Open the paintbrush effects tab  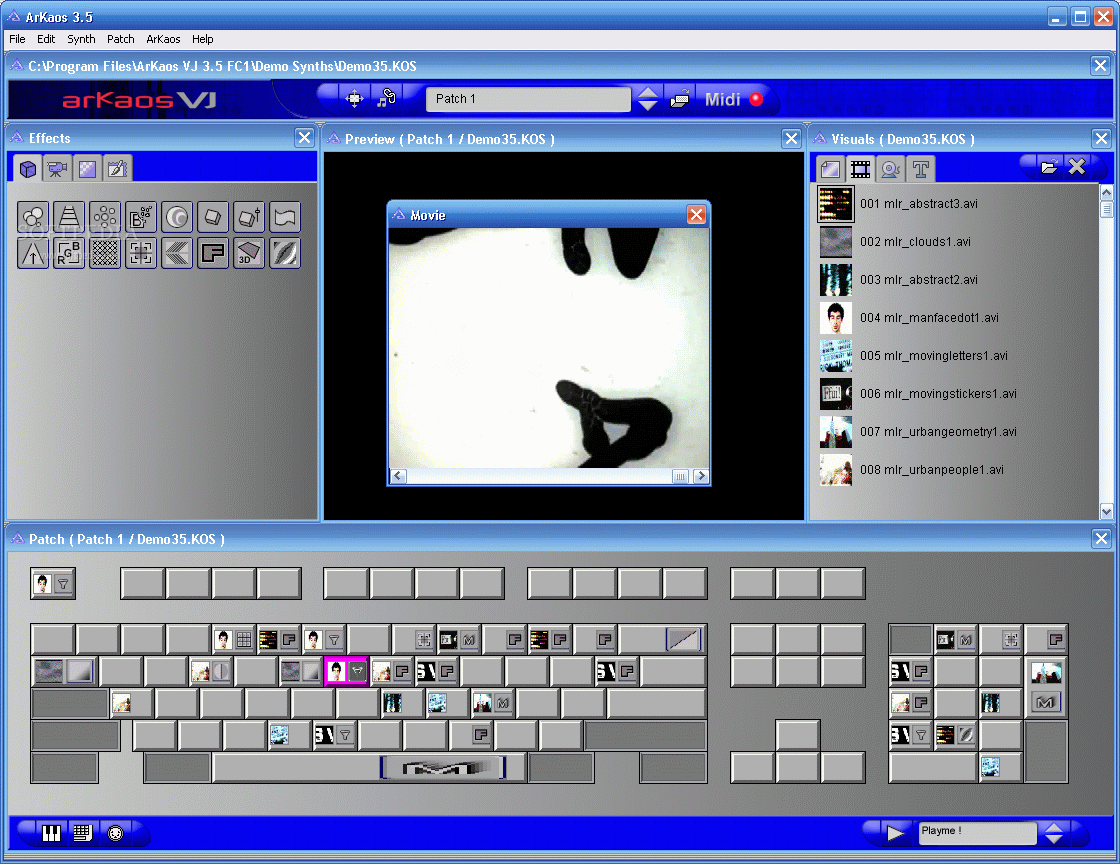click(x=117, y=169)
